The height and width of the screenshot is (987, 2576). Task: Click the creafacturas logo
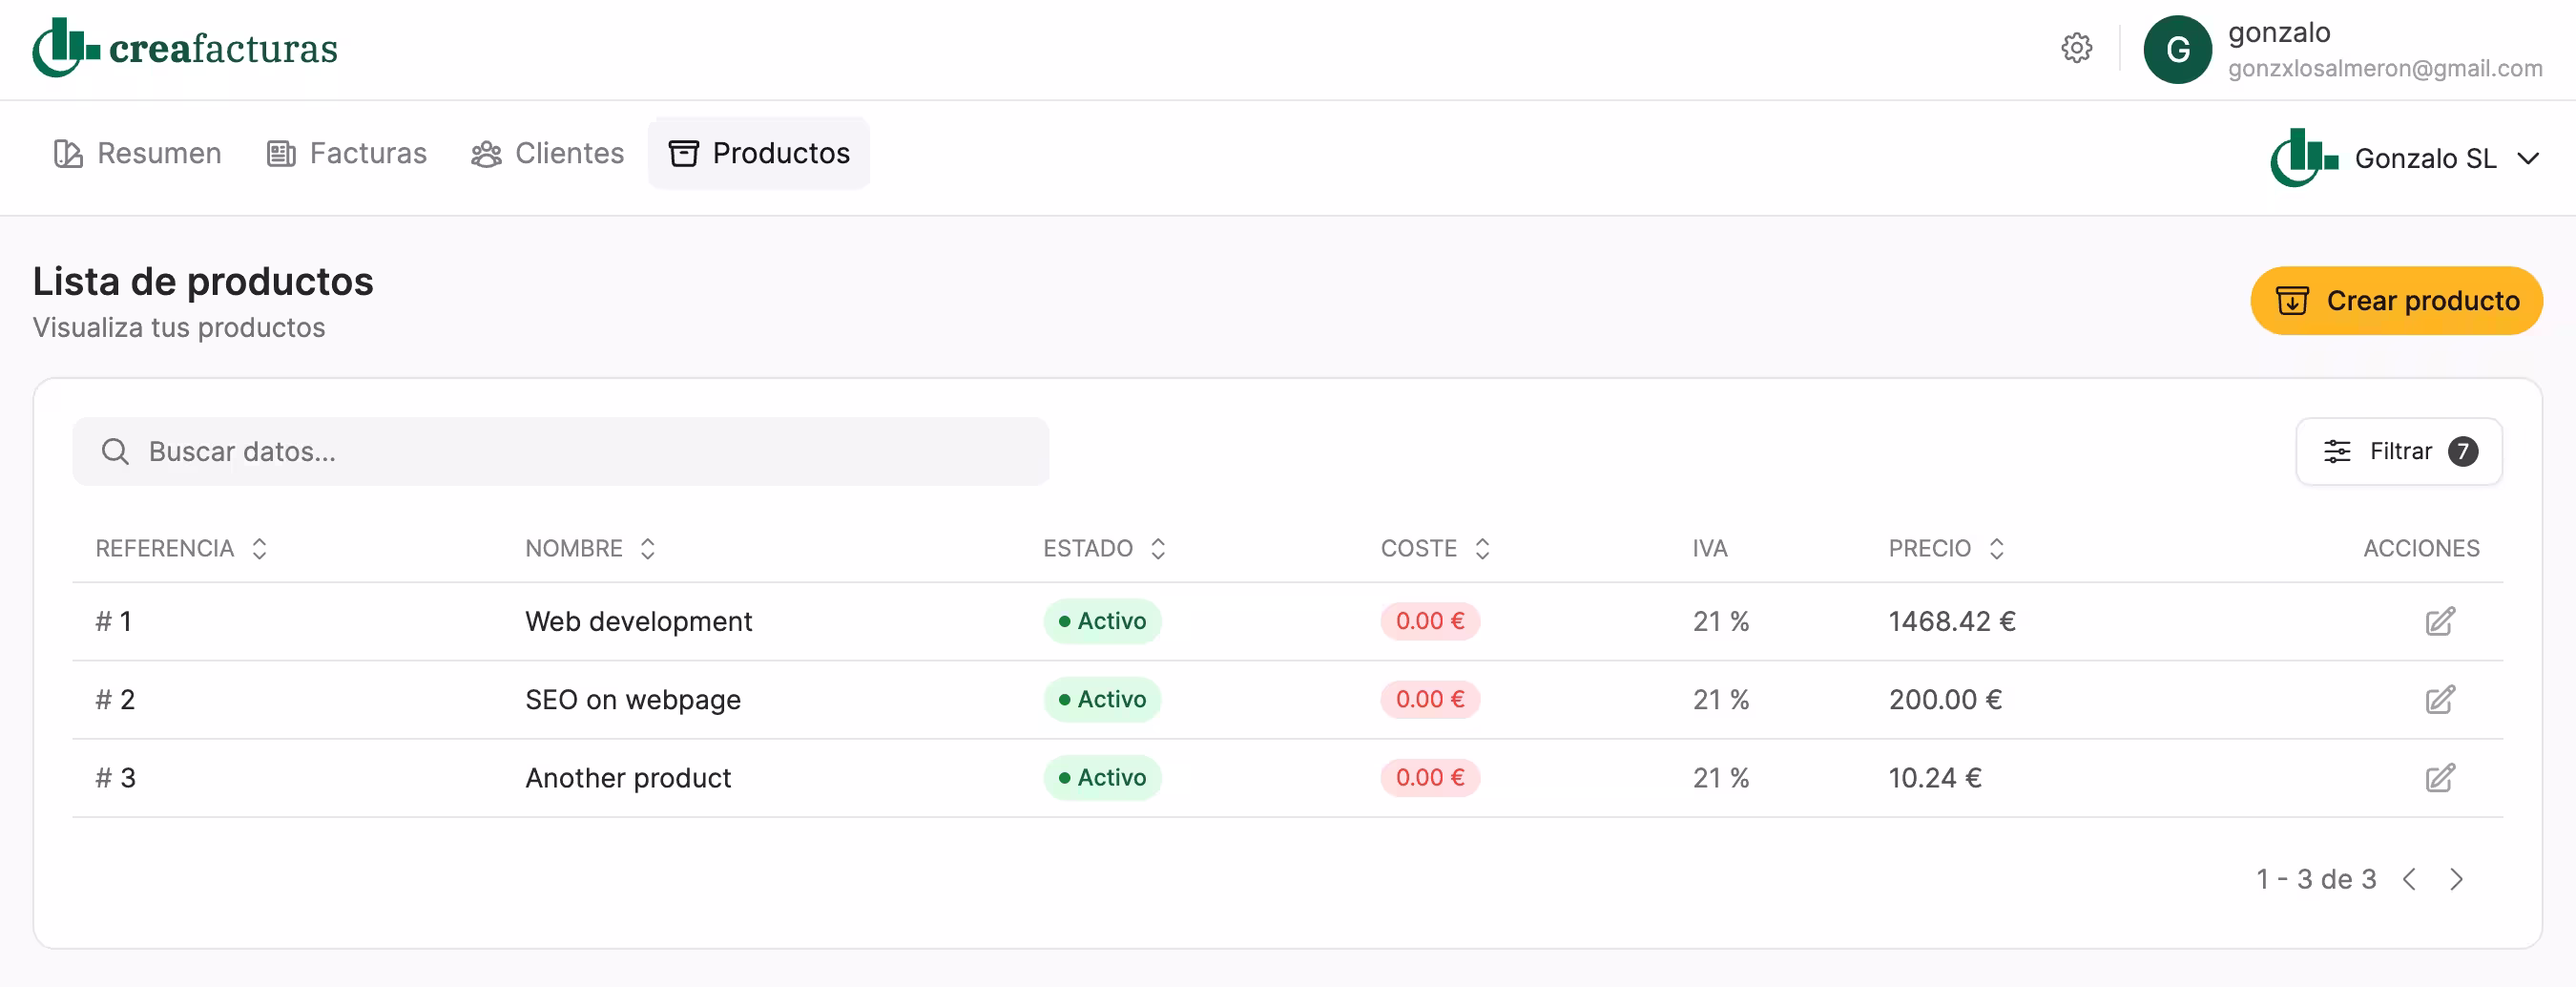[x=185, y=48]
